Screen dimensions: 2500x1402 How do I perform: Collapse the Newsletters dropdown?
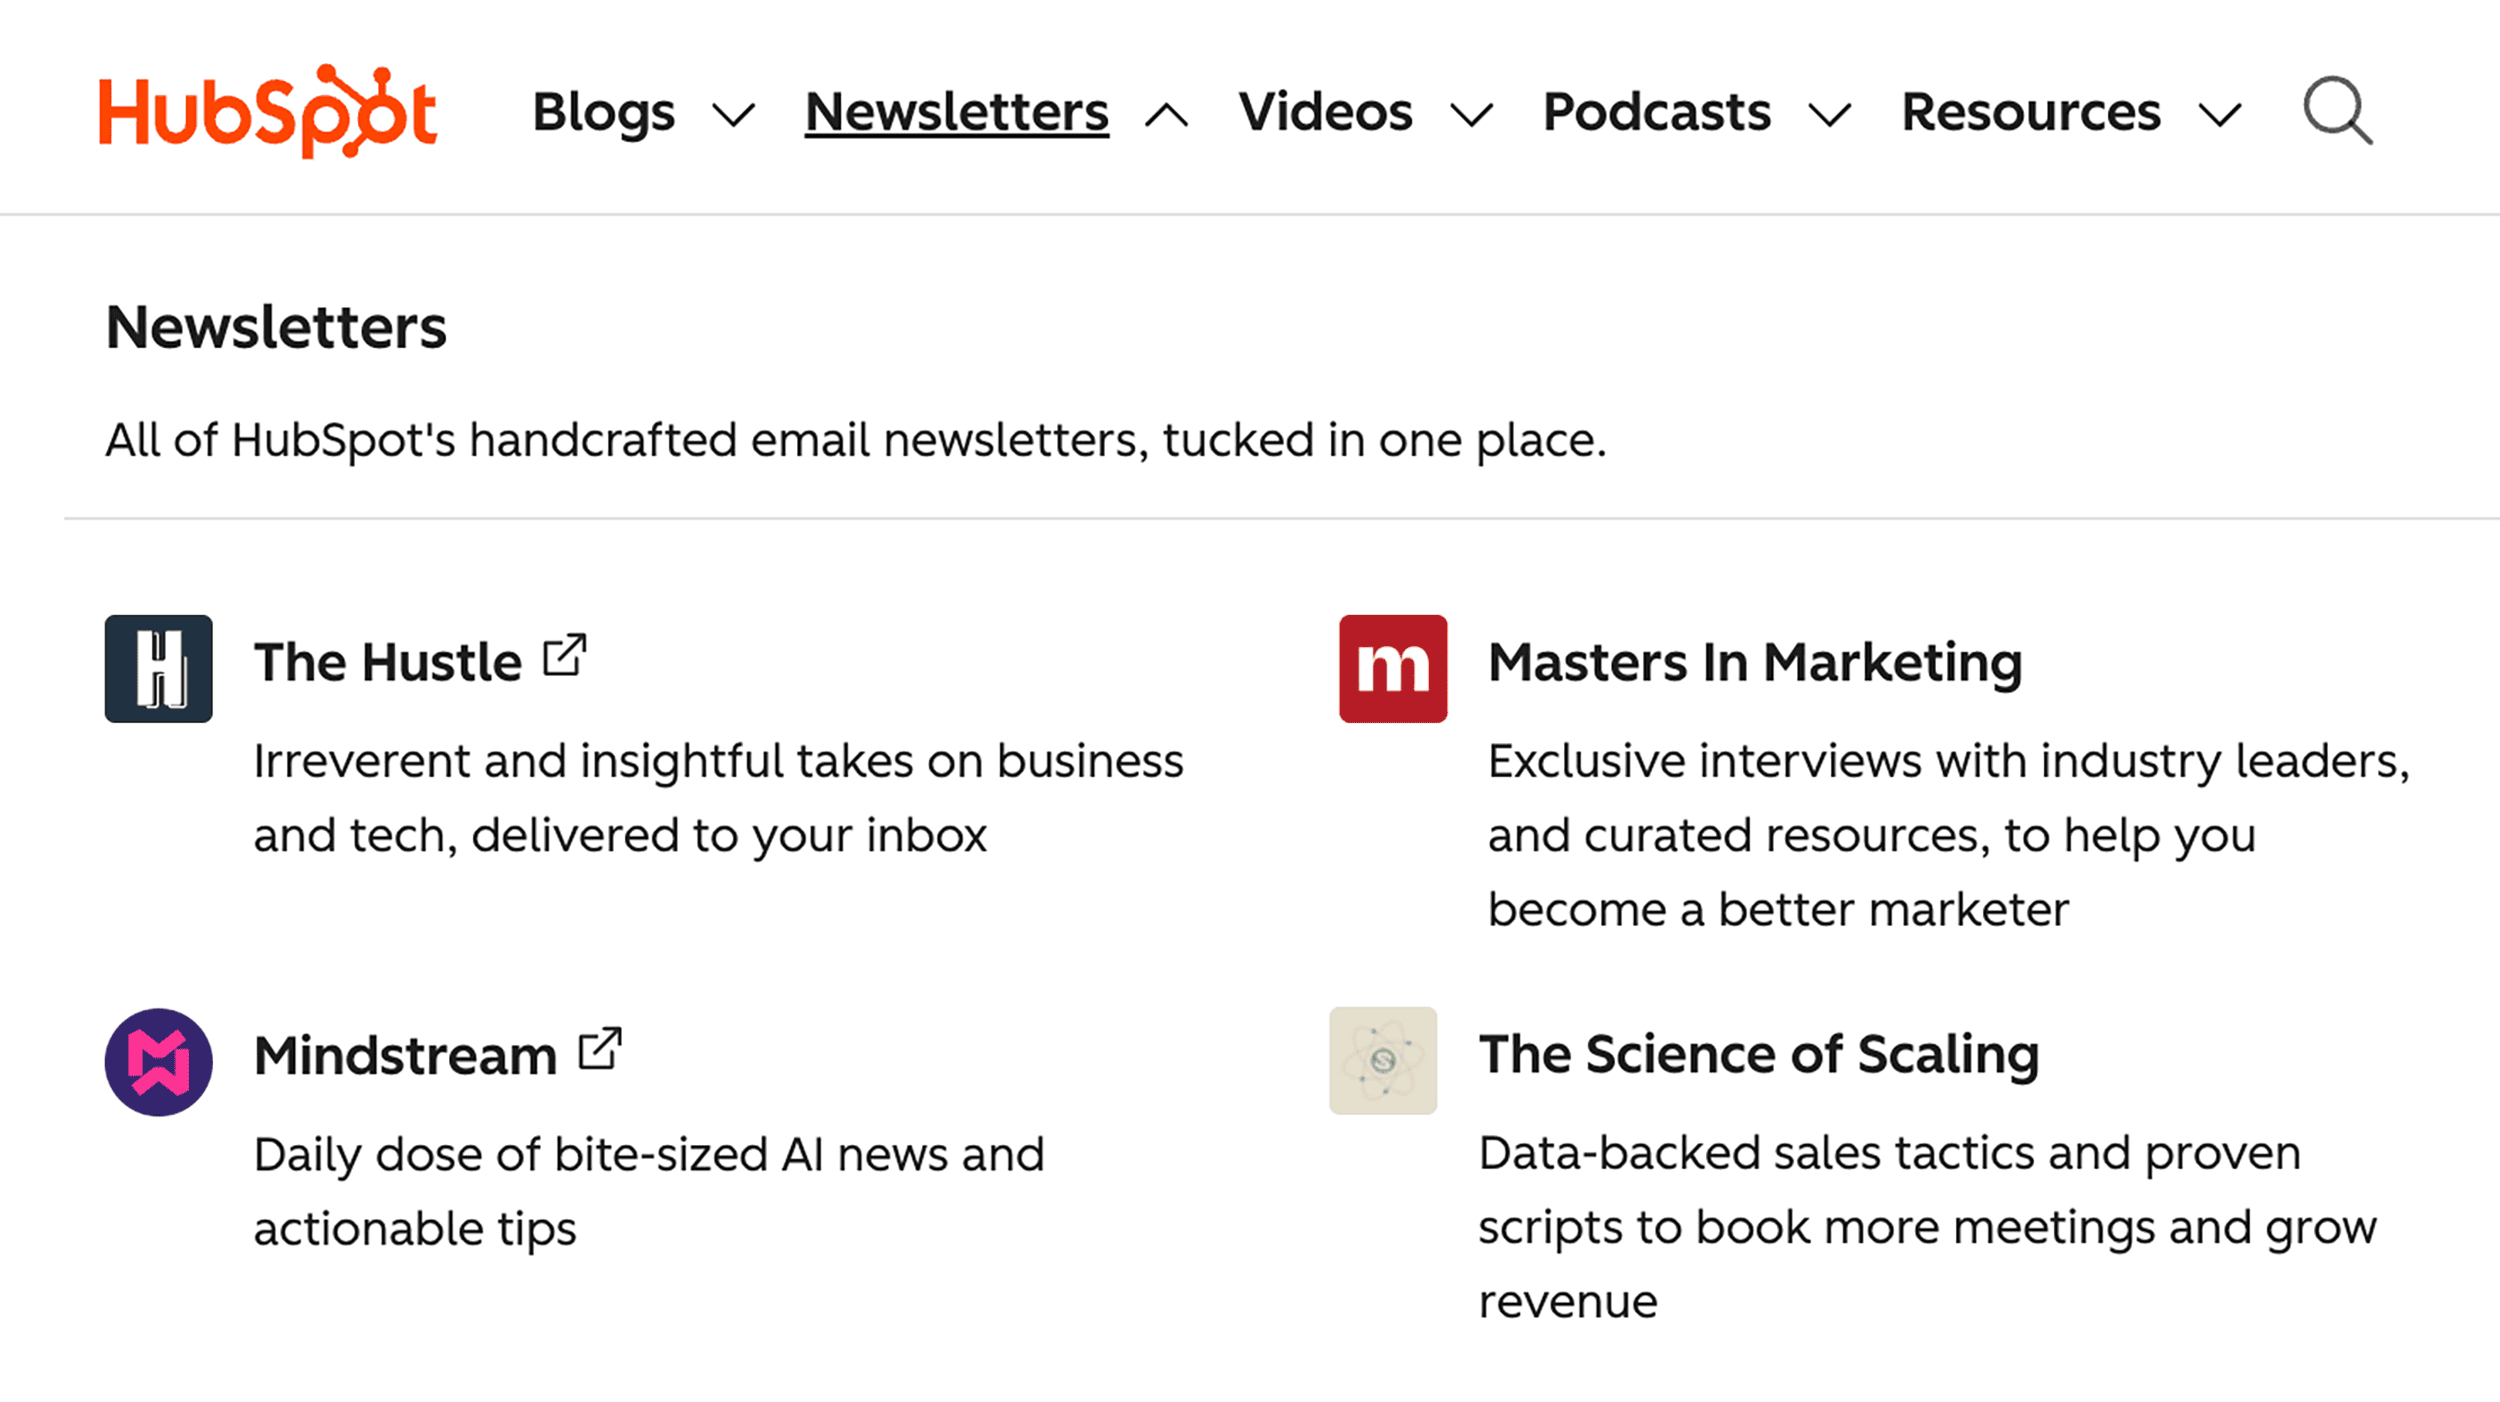coord(1166,115)
